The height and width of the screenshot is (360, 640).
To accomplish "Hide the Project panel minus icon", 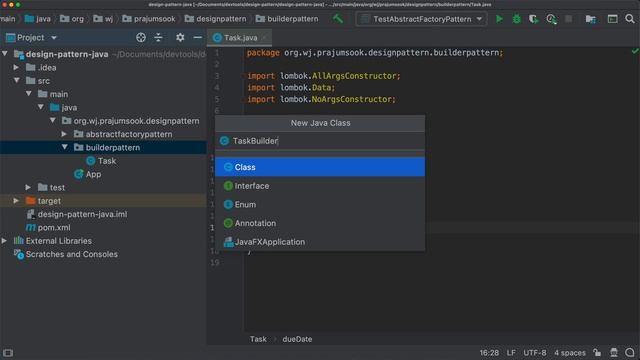I will click(198, 38).
